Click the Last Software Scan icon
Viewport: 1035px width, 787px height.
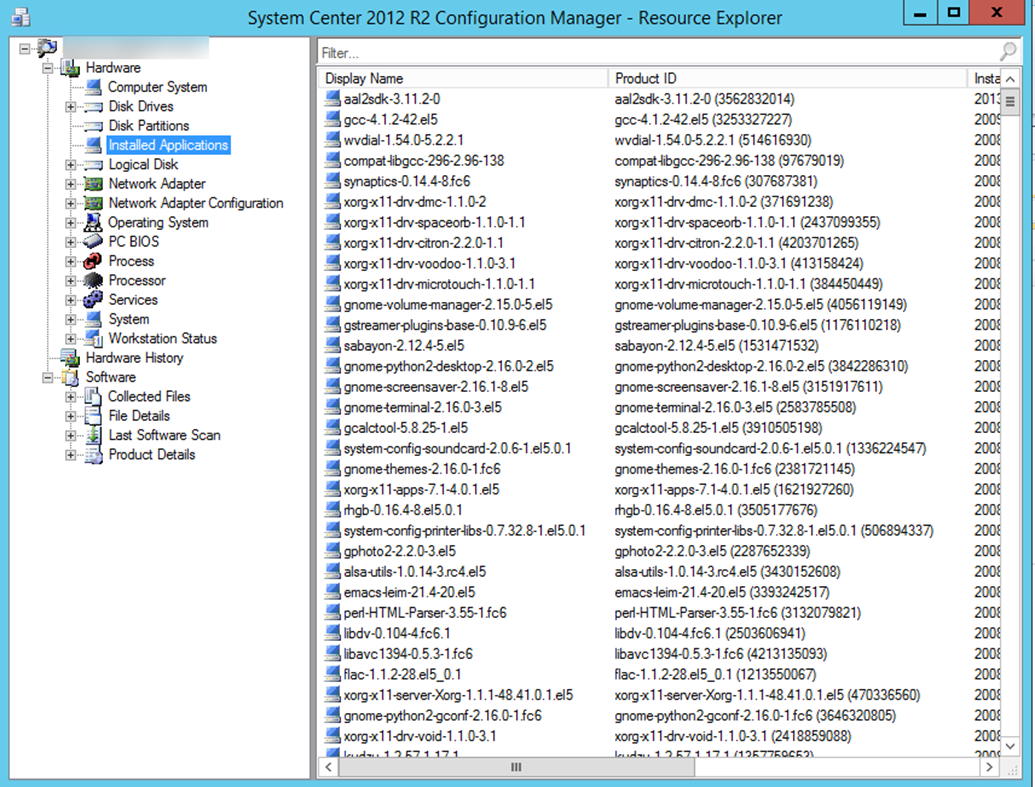pos(94,435)
